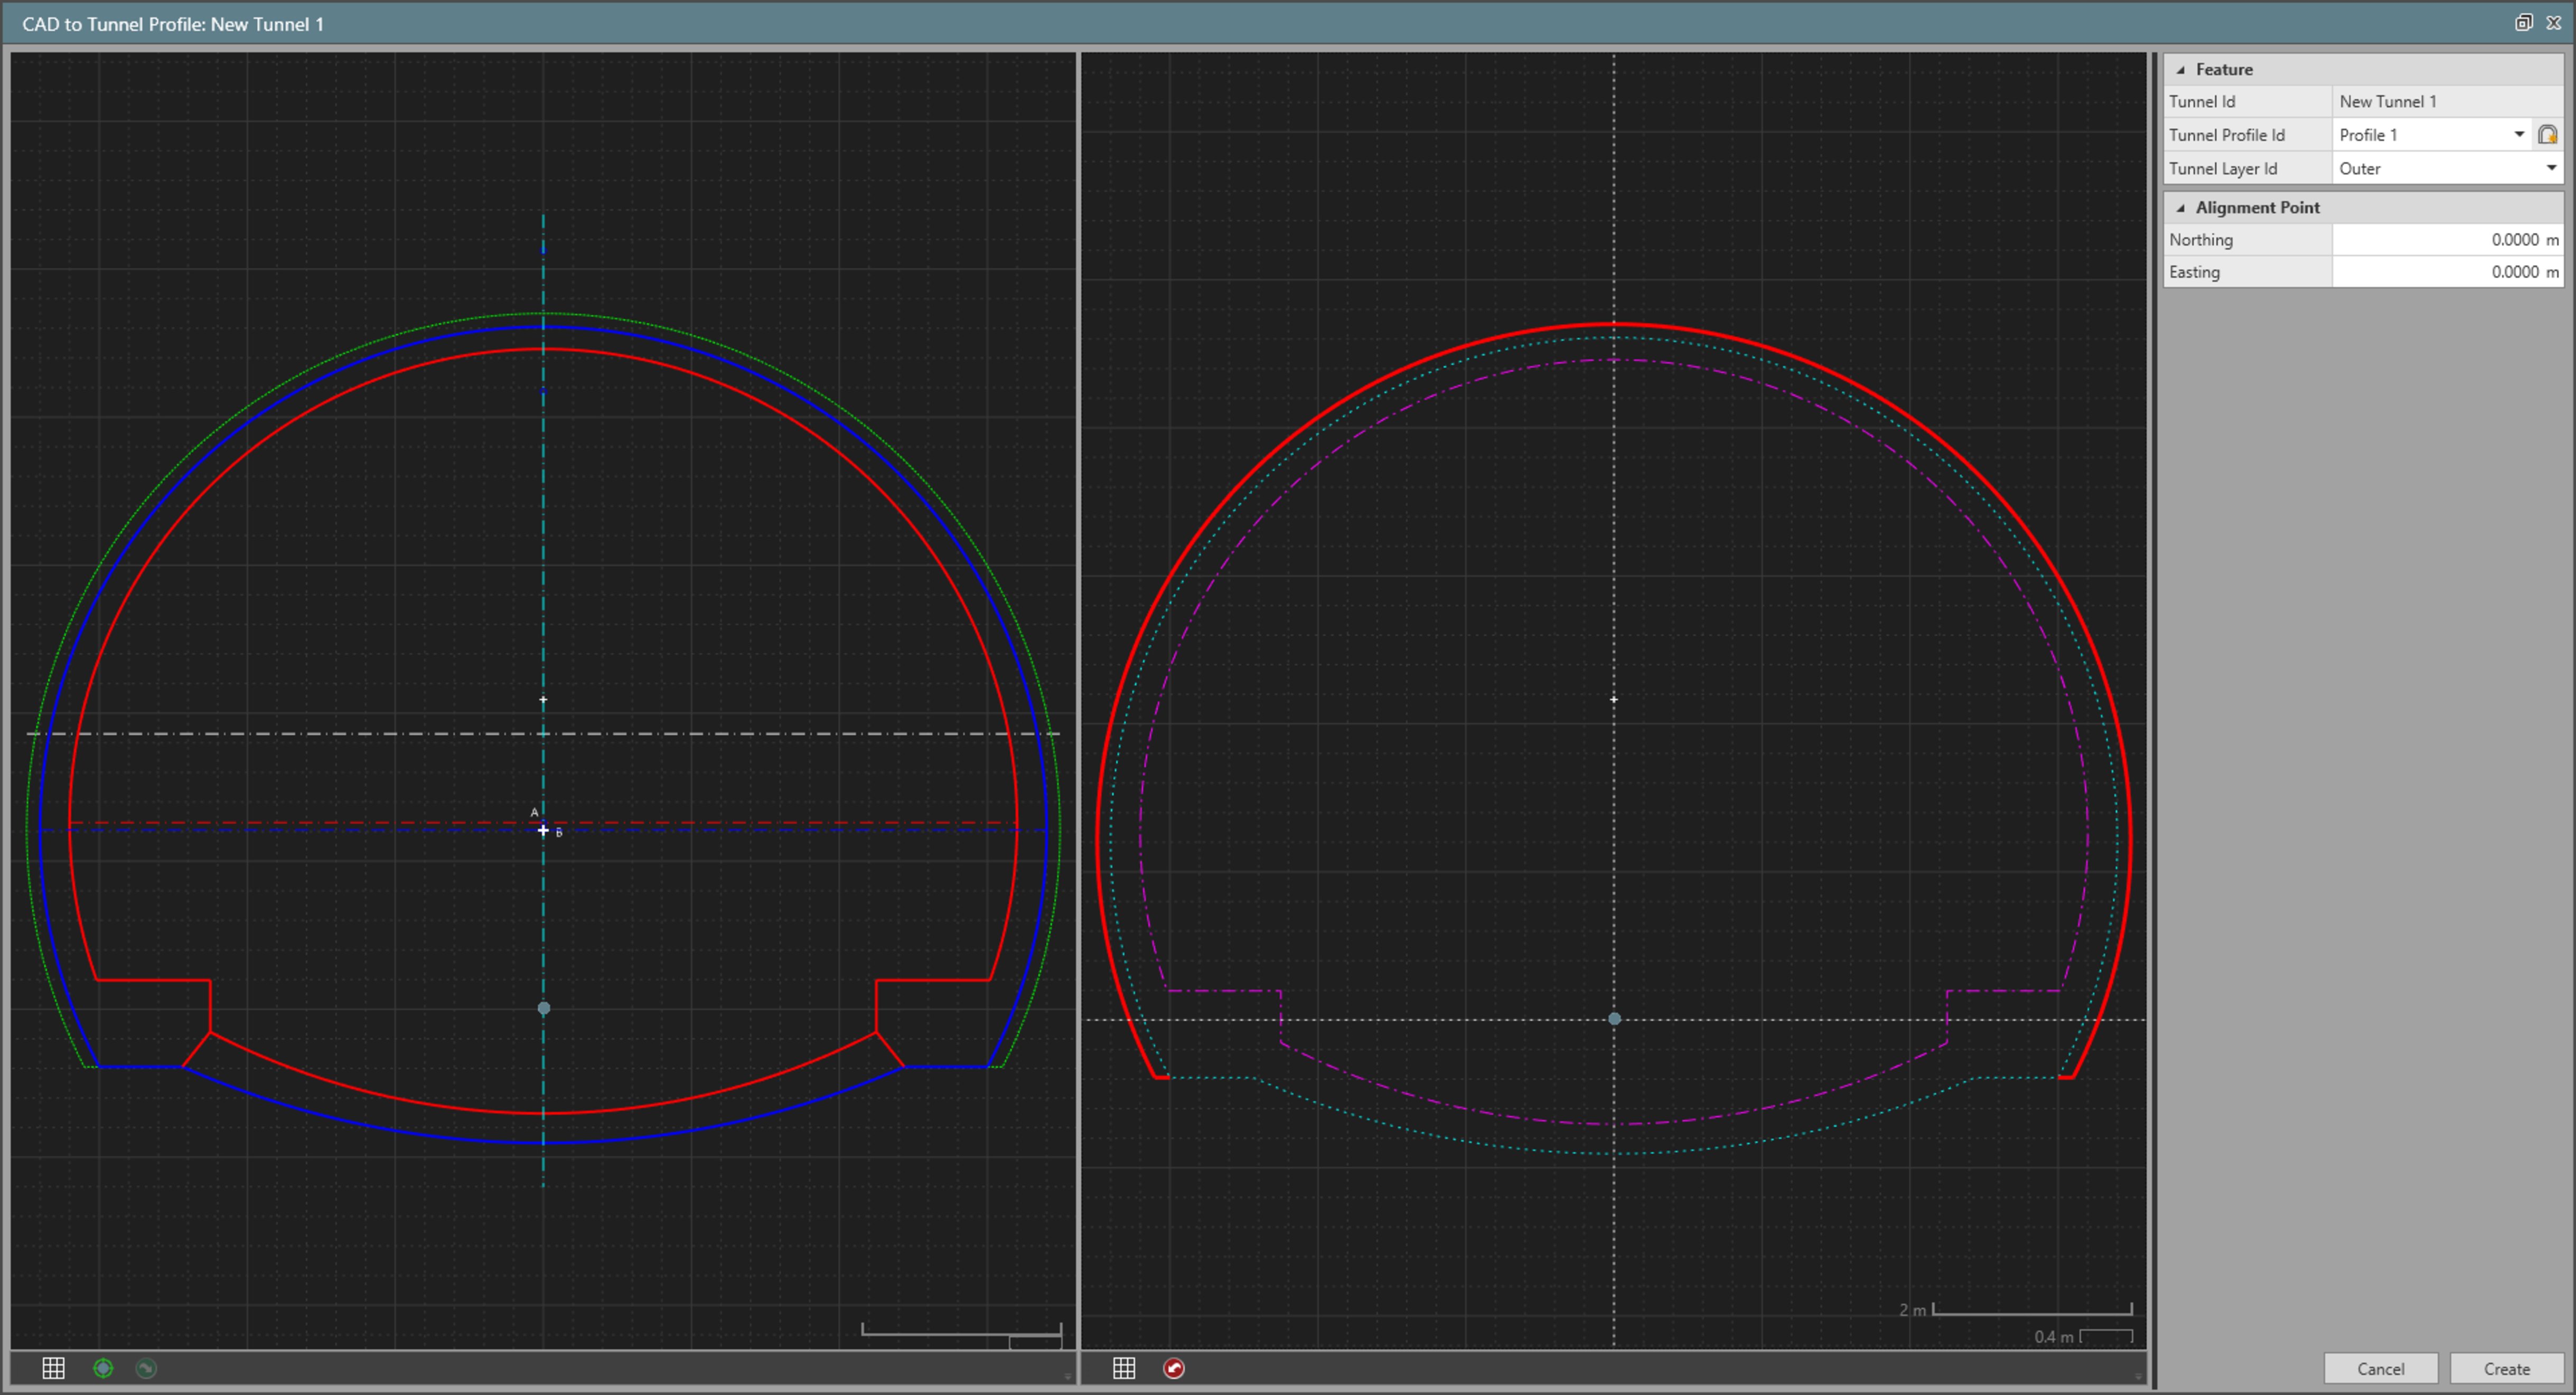Click the Profile 1 value text
The width and height of the screenshot is (2576, 1395).
coord(2368,135)
